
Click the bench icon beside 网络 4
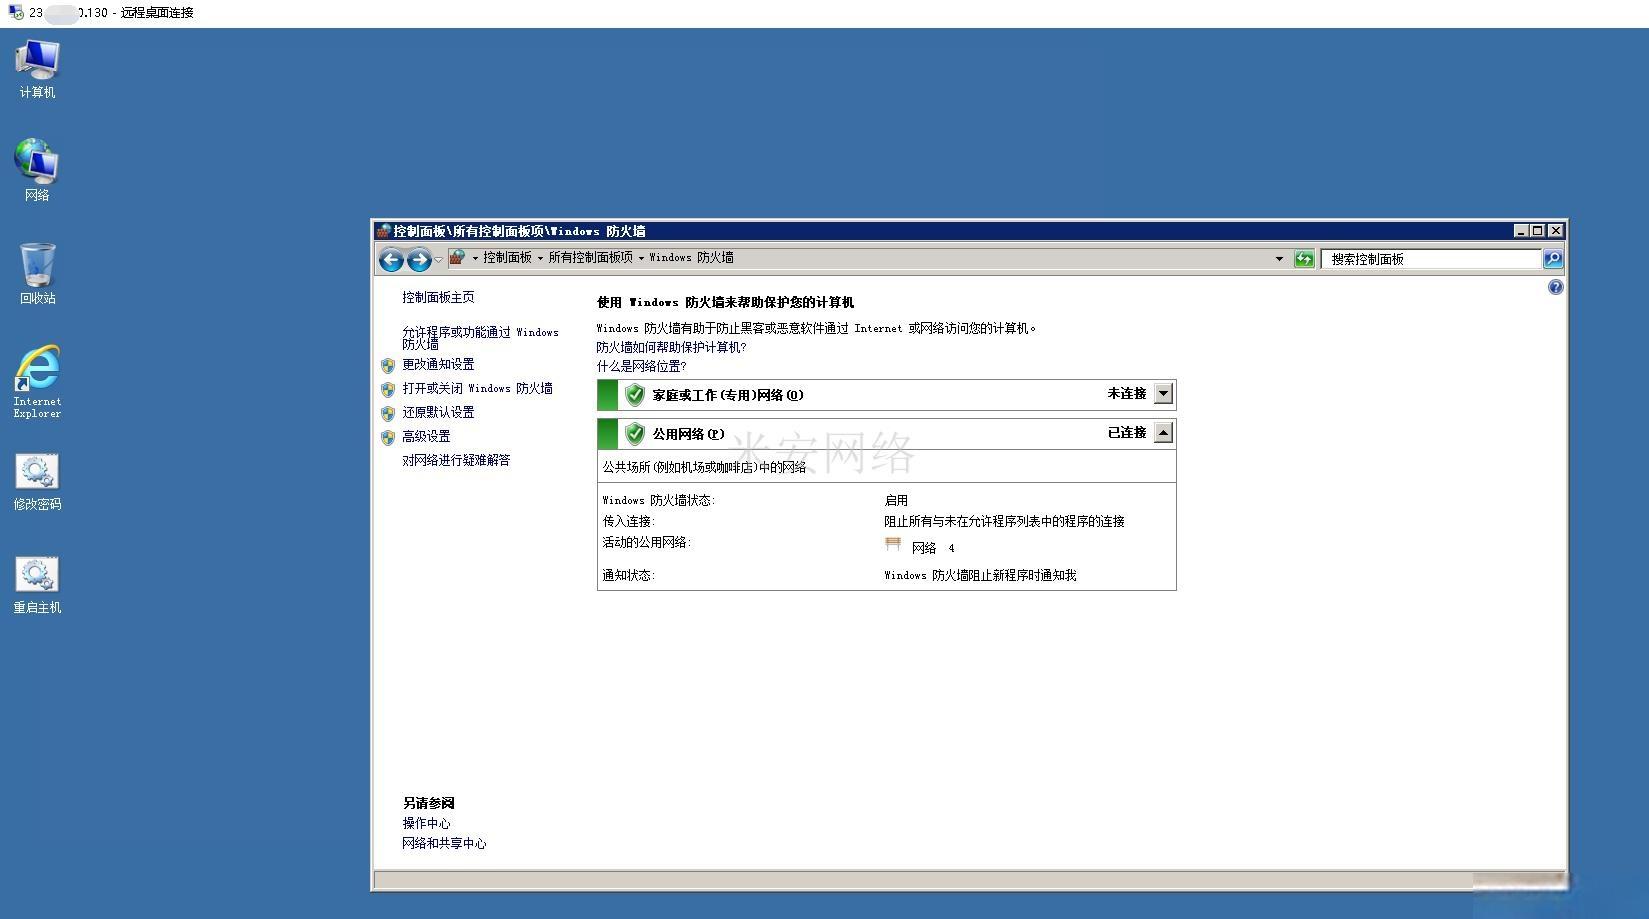click(893, 544)
